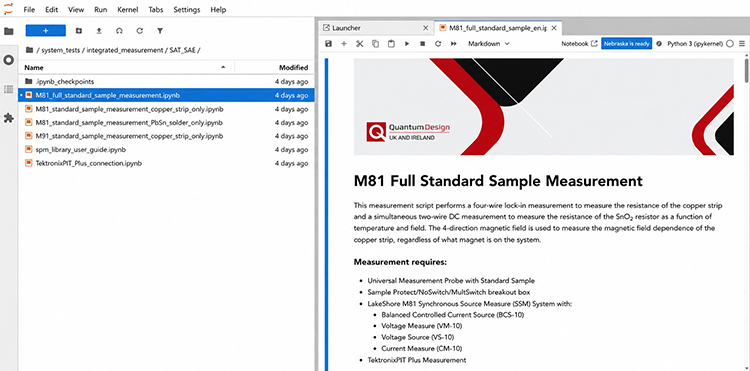The height and width of the screenshot is (371, 750).
Task: Click the notebook vertical scrollbar
Action: coord(746,72)
